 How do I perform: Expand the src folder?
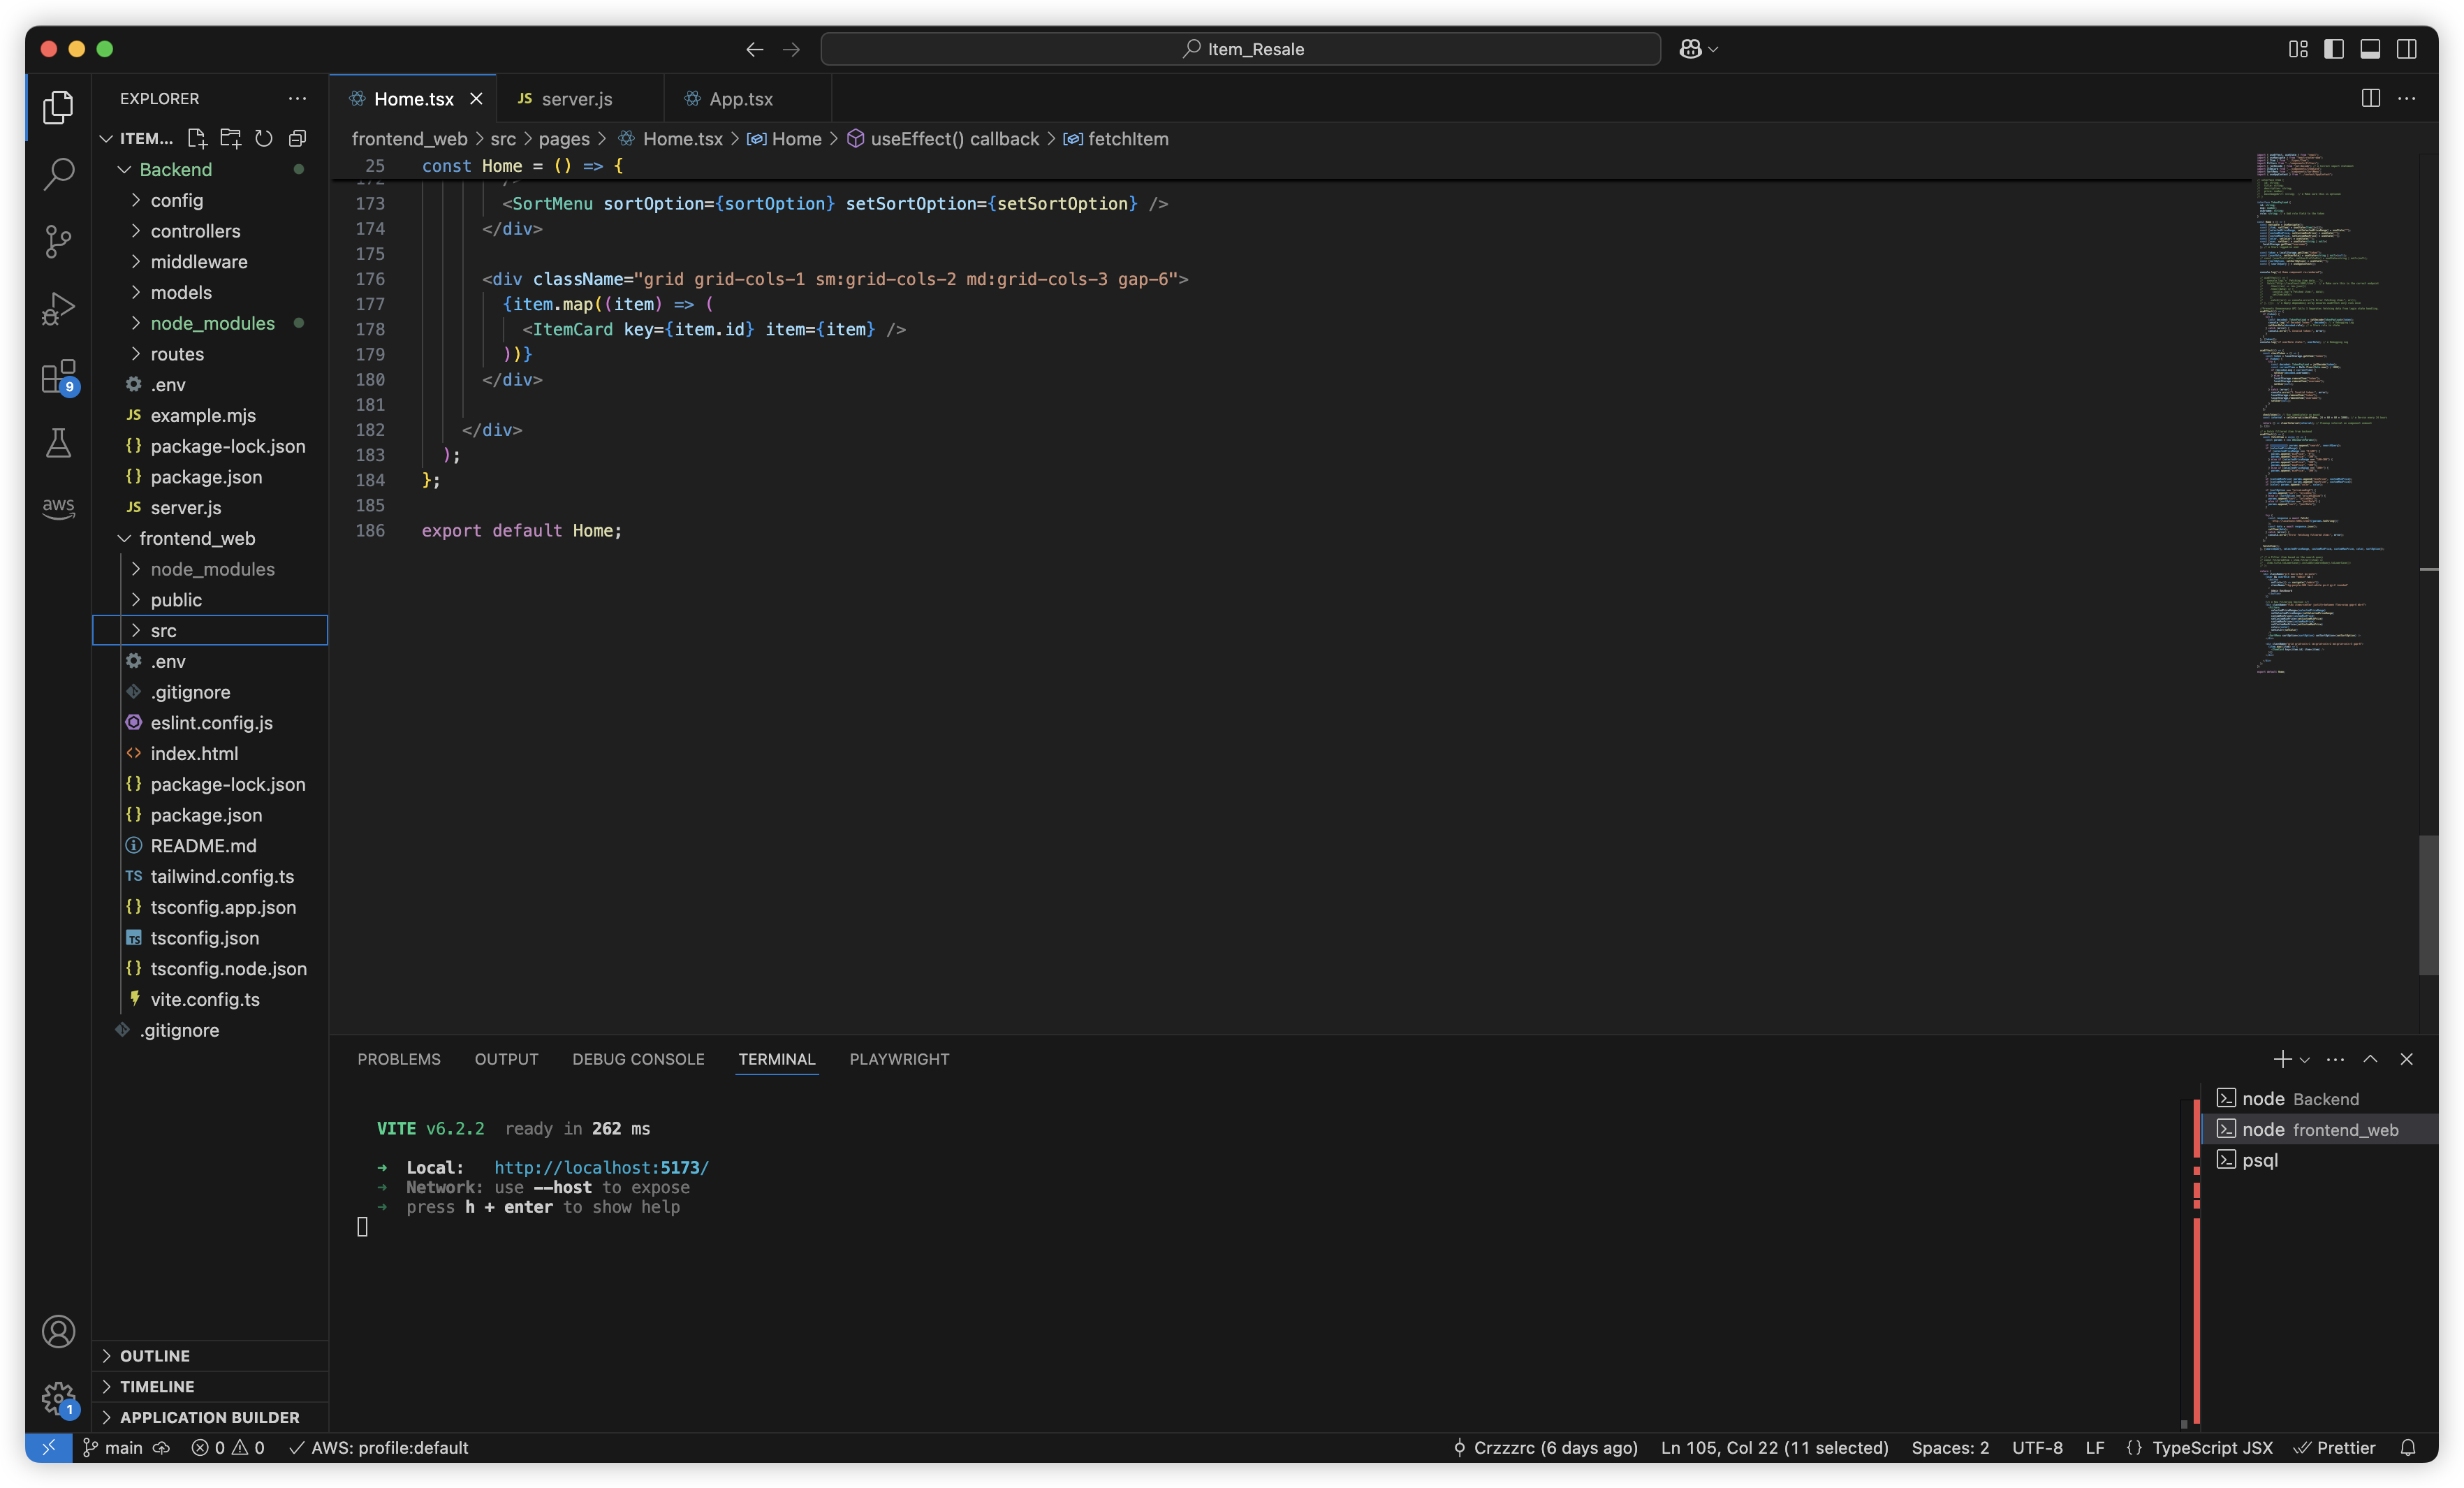pos(210,630)
